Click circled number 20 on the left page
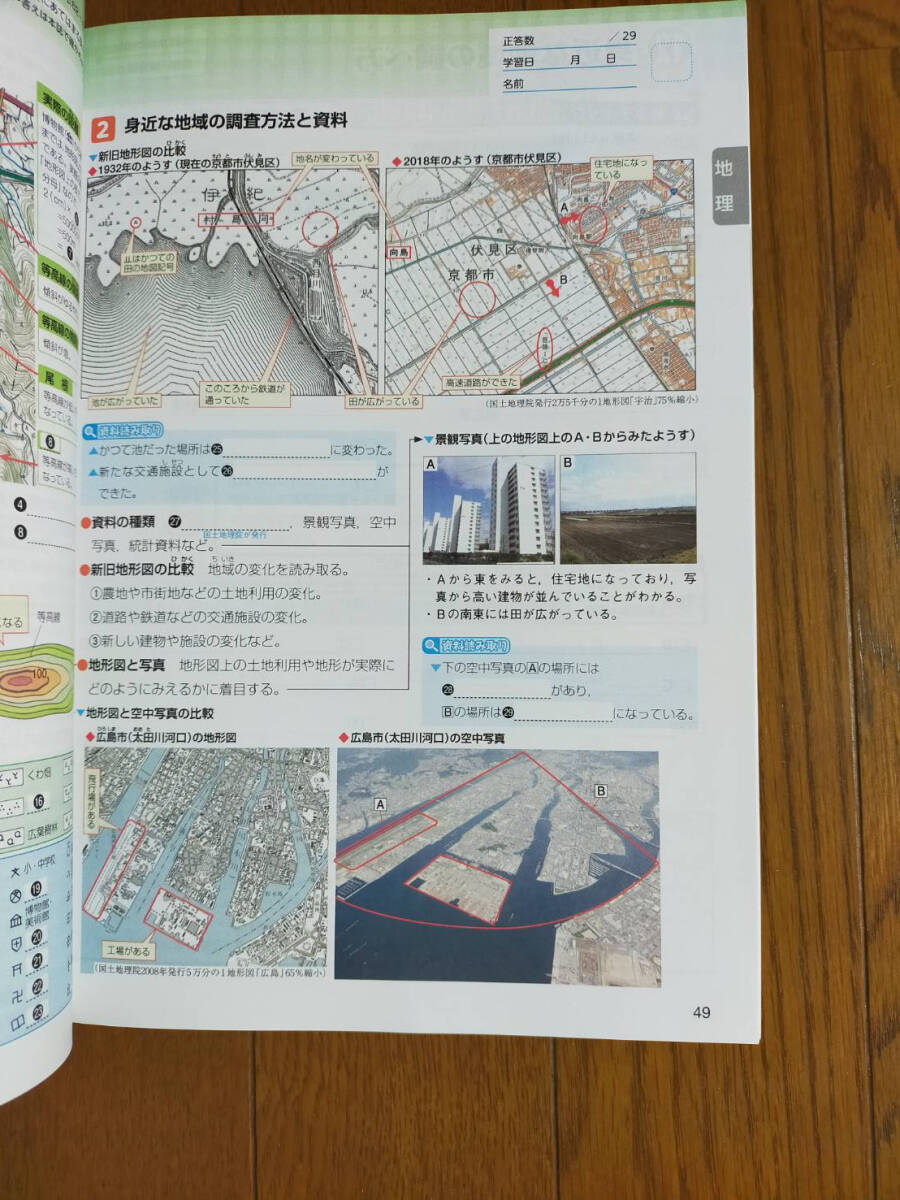900x1200 pixels. coord(37,937)
